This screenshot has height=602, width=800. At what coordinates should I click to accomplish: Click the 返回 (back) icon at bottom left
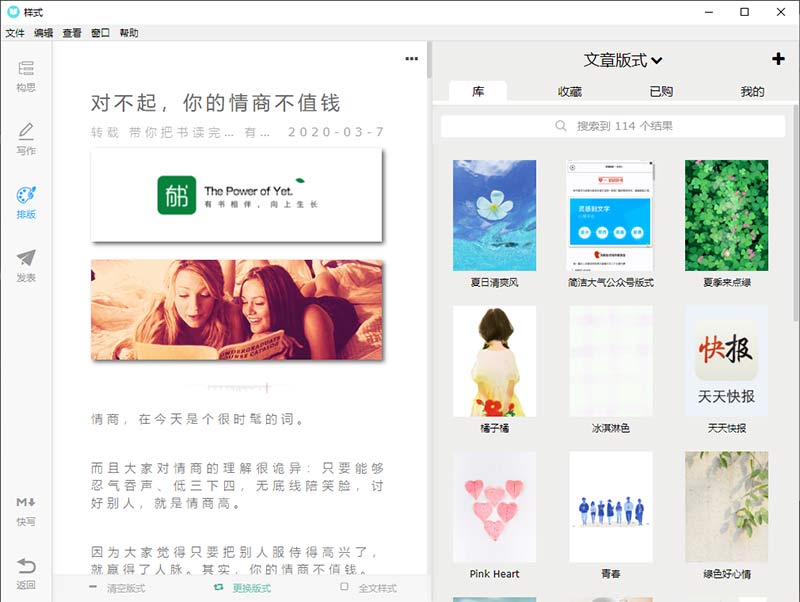coord(28,570)
